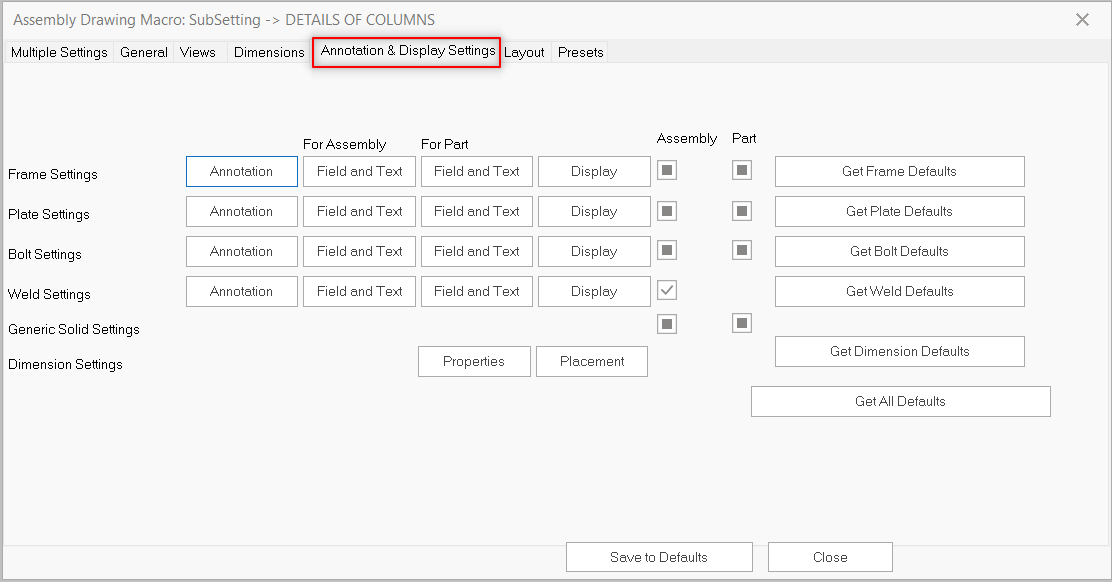Toggle the Bolt Settings Part checkbox
This screenshot has height=582, width=1112.
(741, 250)
